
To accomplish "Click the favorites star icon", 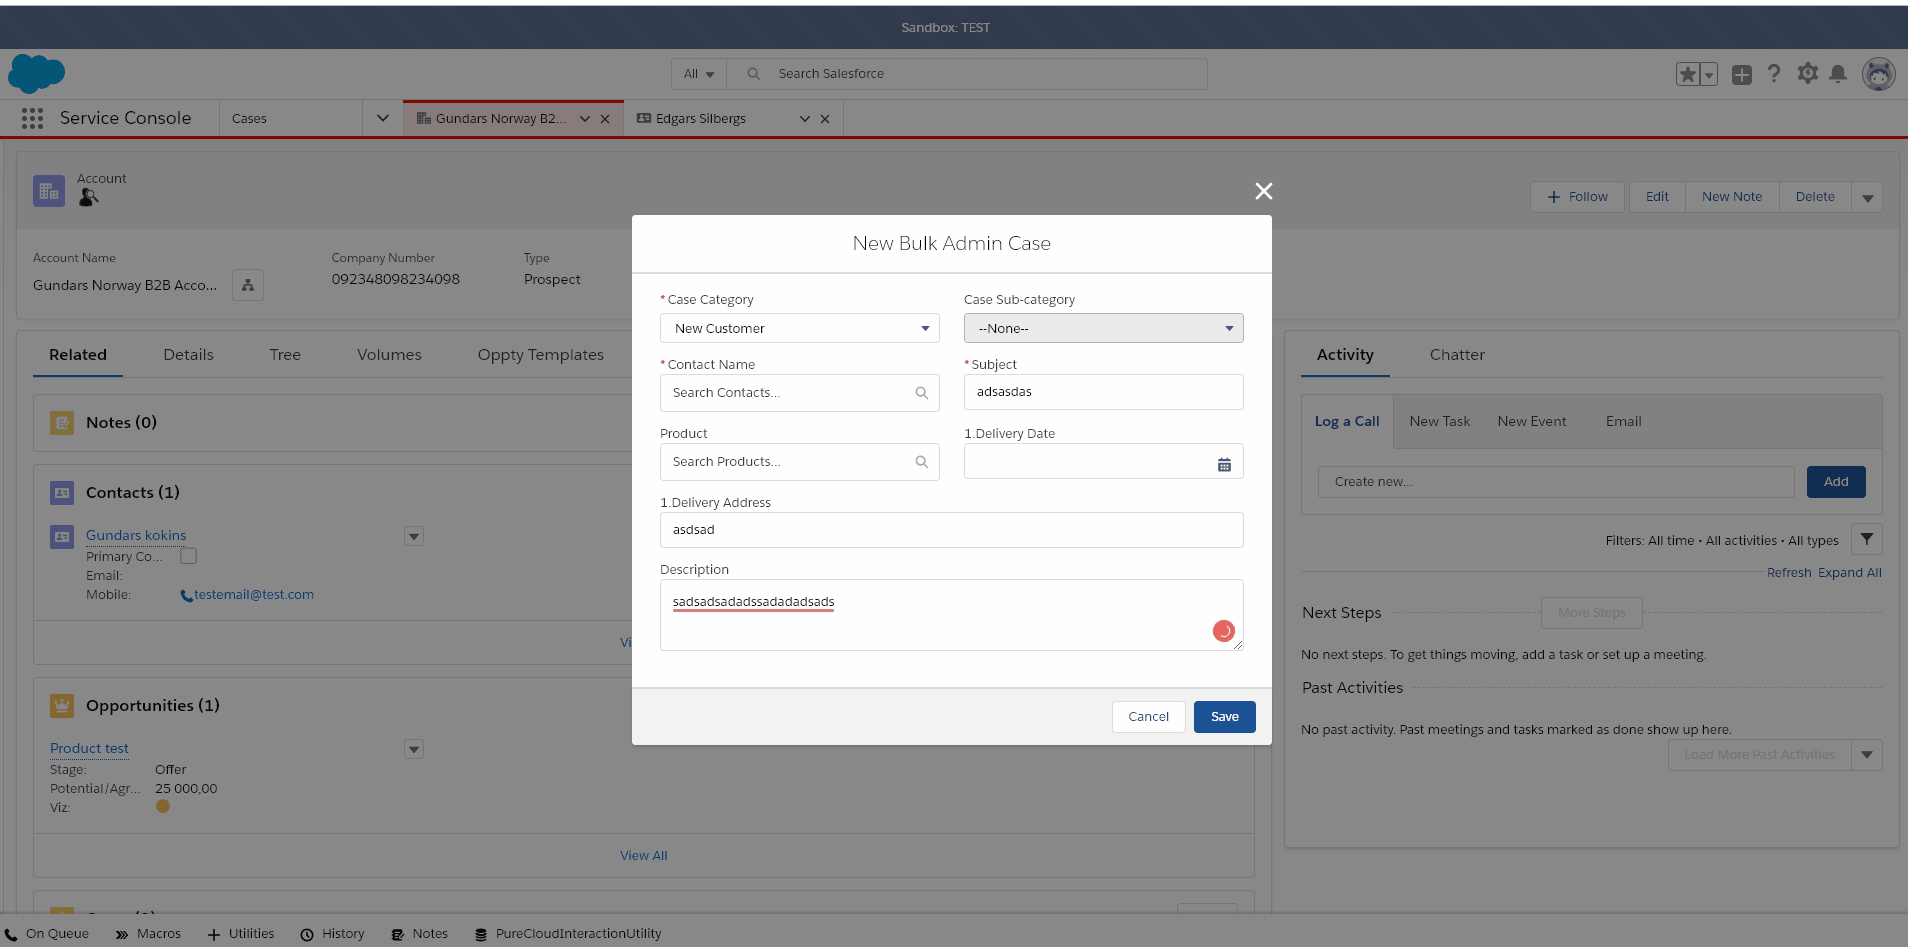I will pyautogui.click(x=1688, y=73).
